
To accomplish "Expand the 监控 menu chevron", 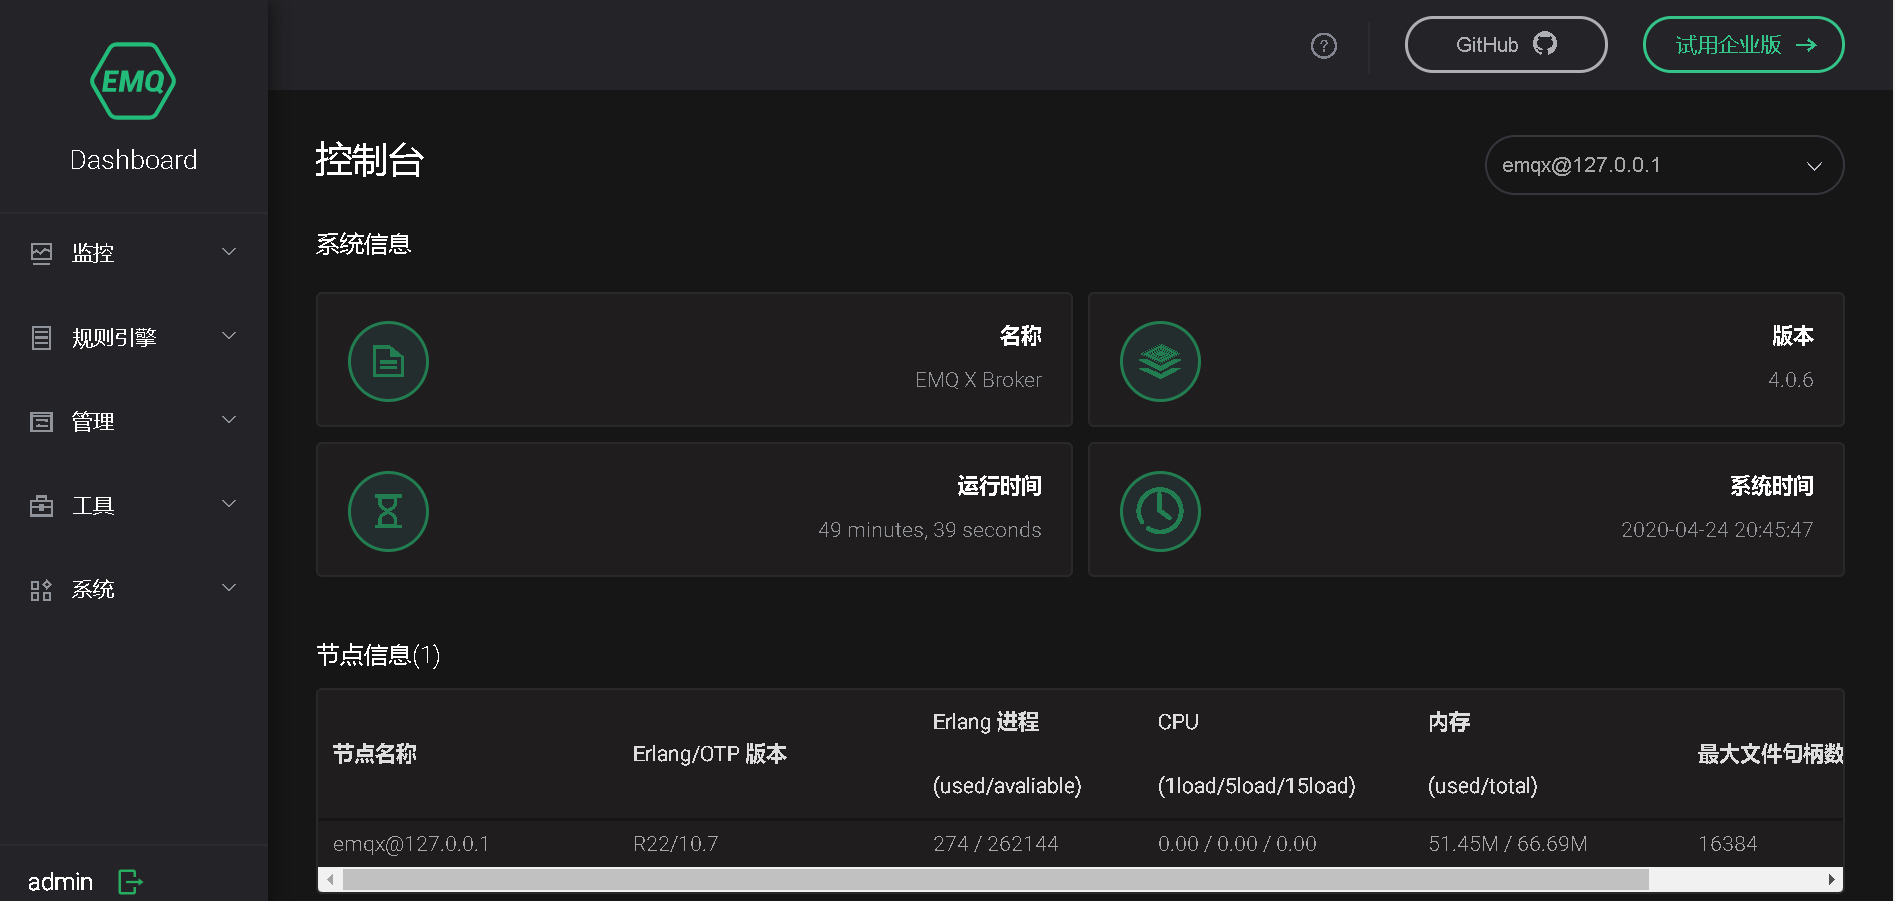I will [229, 252].
